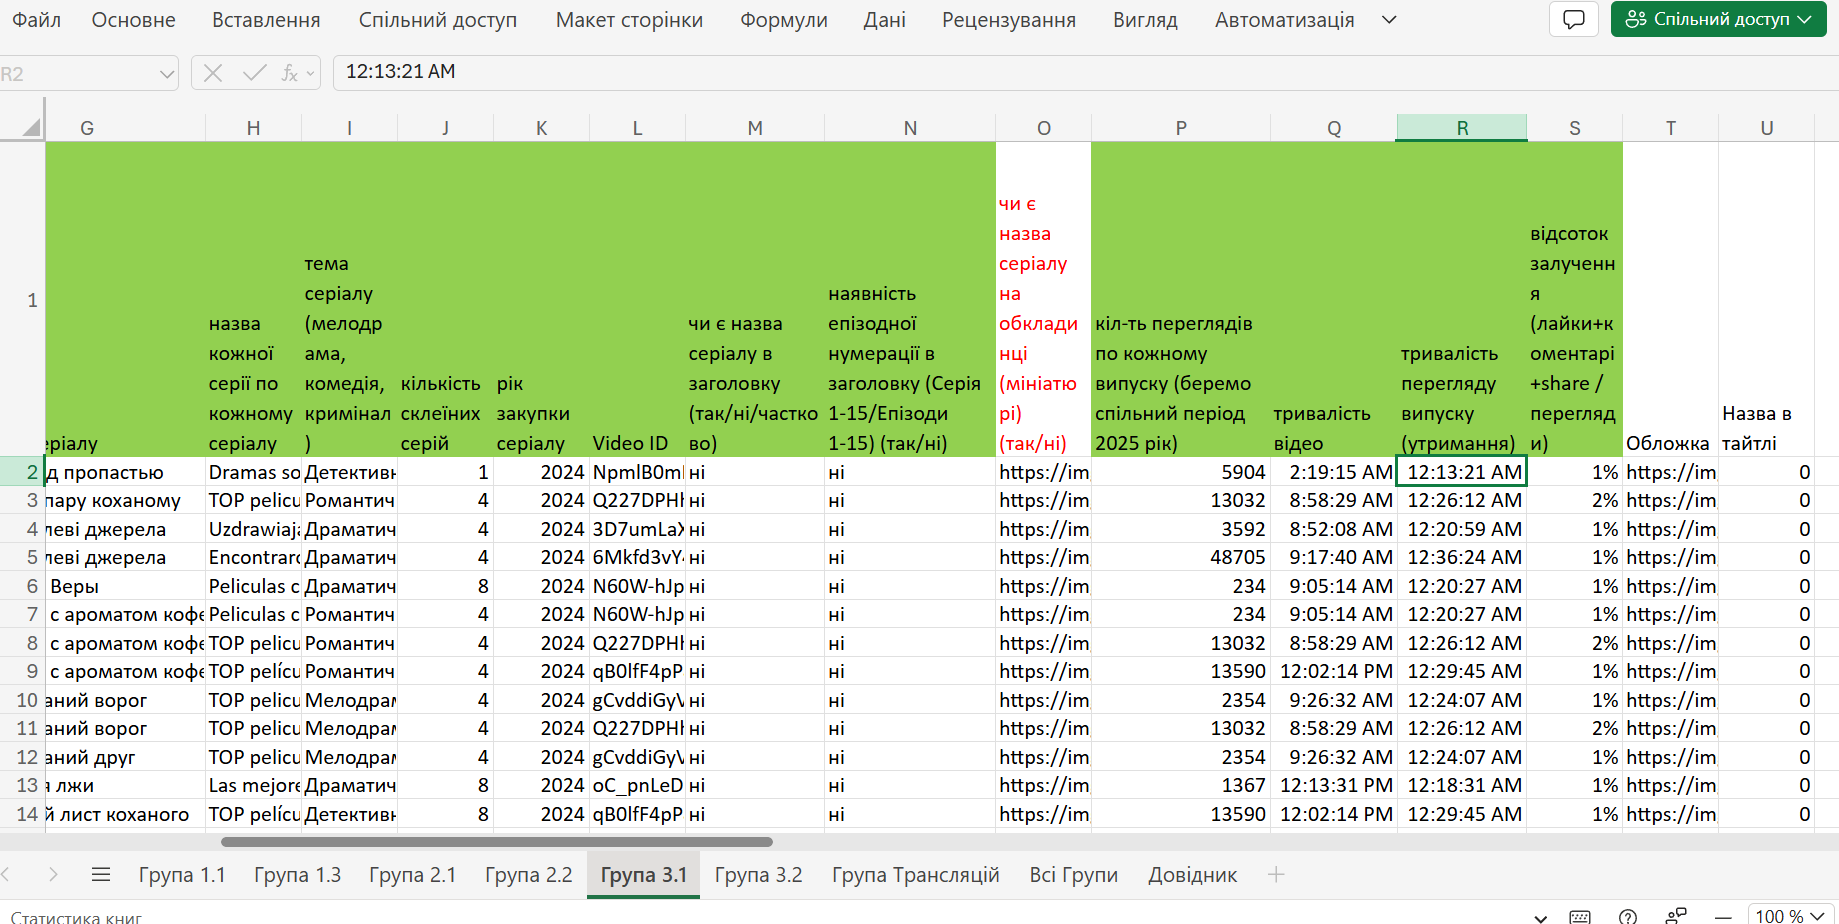Open the feedback icon in status bar
Viewport: 1839px width, 924px height.
tap(1676, 916)
